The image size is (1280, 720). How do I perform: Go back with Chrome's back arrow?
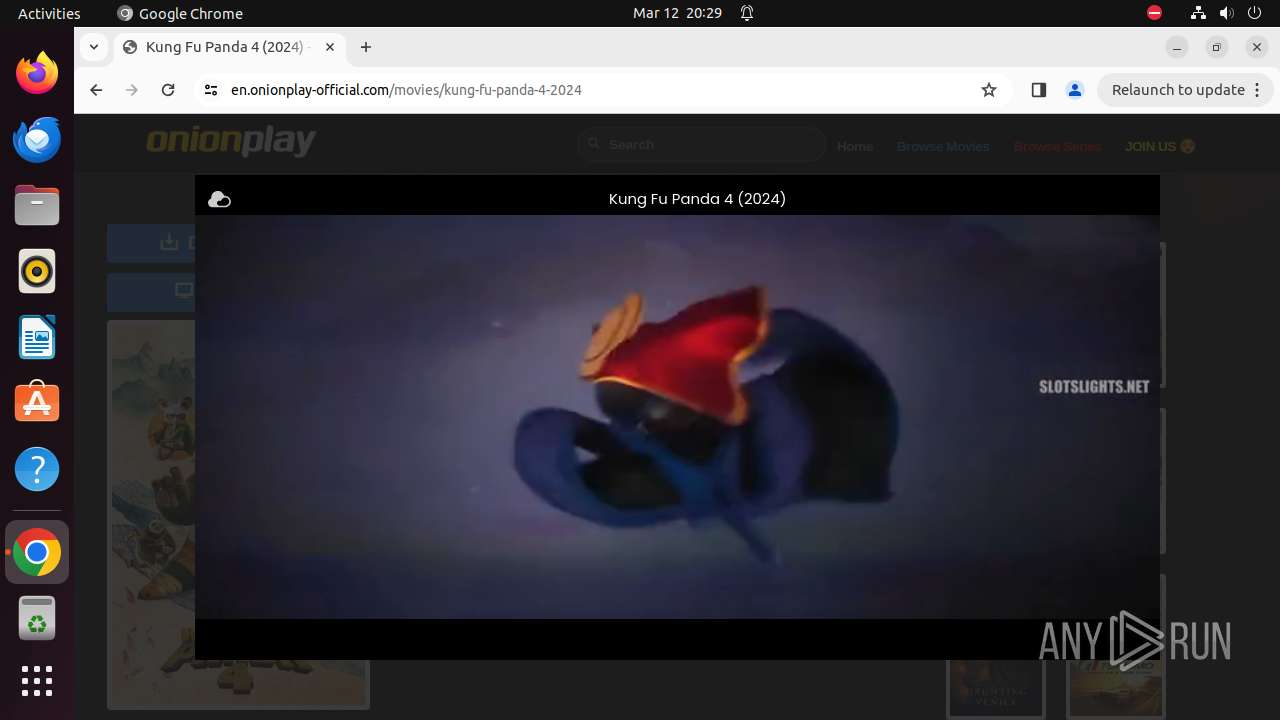96,90
